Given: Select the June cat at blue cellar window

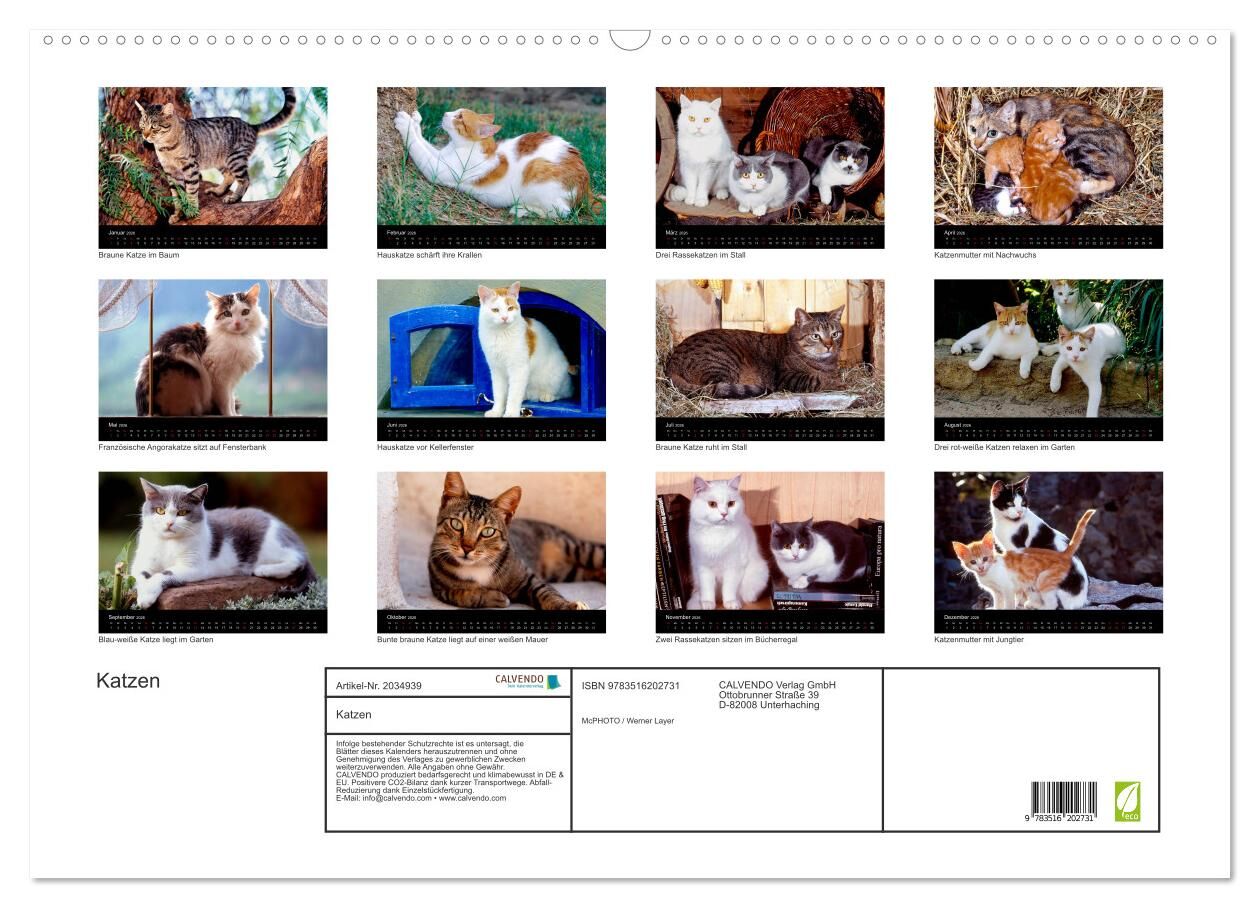Looking at the screenshot, I should click(x=491, y=348).
